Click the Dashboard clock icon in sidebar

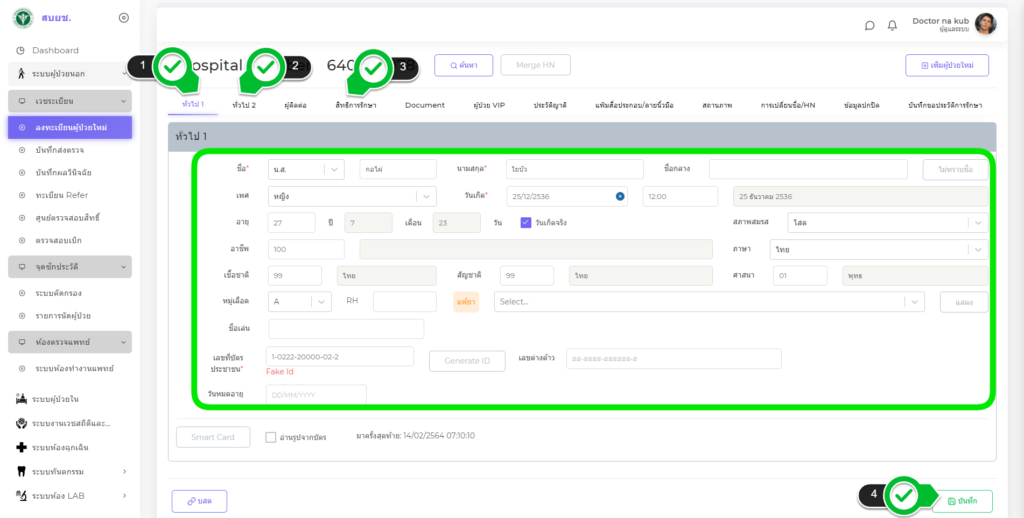pos(21,50)
